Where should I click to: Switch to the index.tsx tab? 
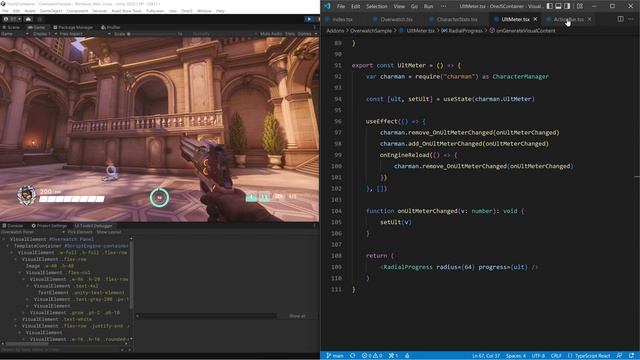coord(340,19)
